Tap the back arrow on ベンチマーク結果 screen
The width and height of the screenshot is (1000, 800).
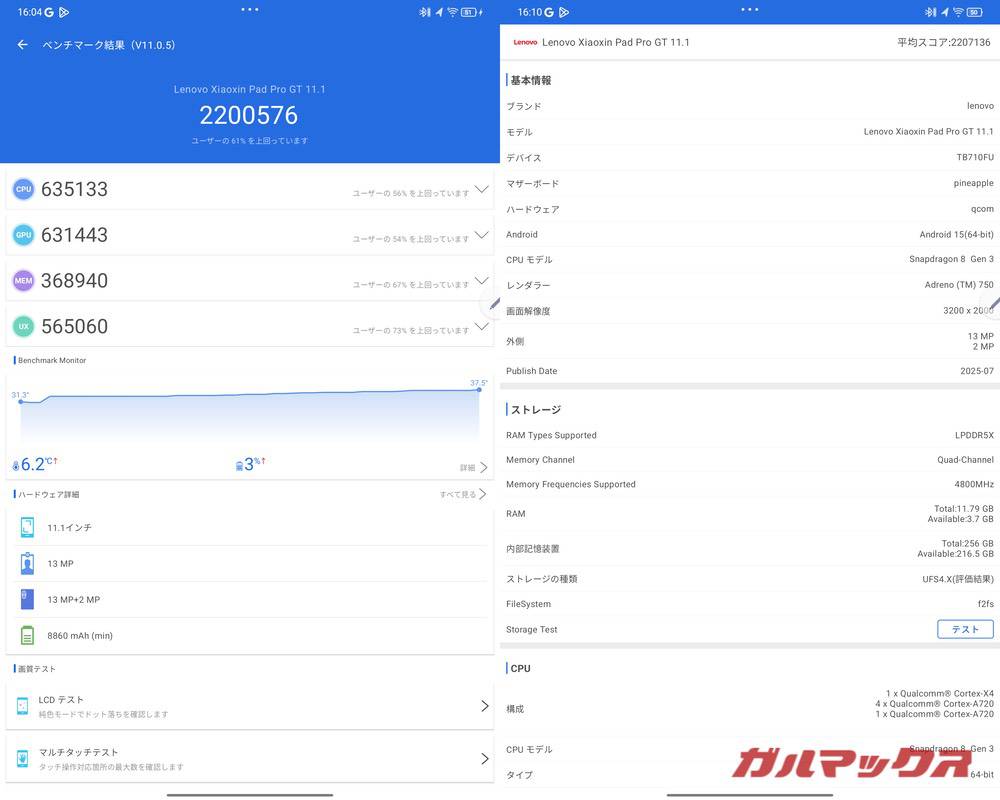click(x=21, y=44)
